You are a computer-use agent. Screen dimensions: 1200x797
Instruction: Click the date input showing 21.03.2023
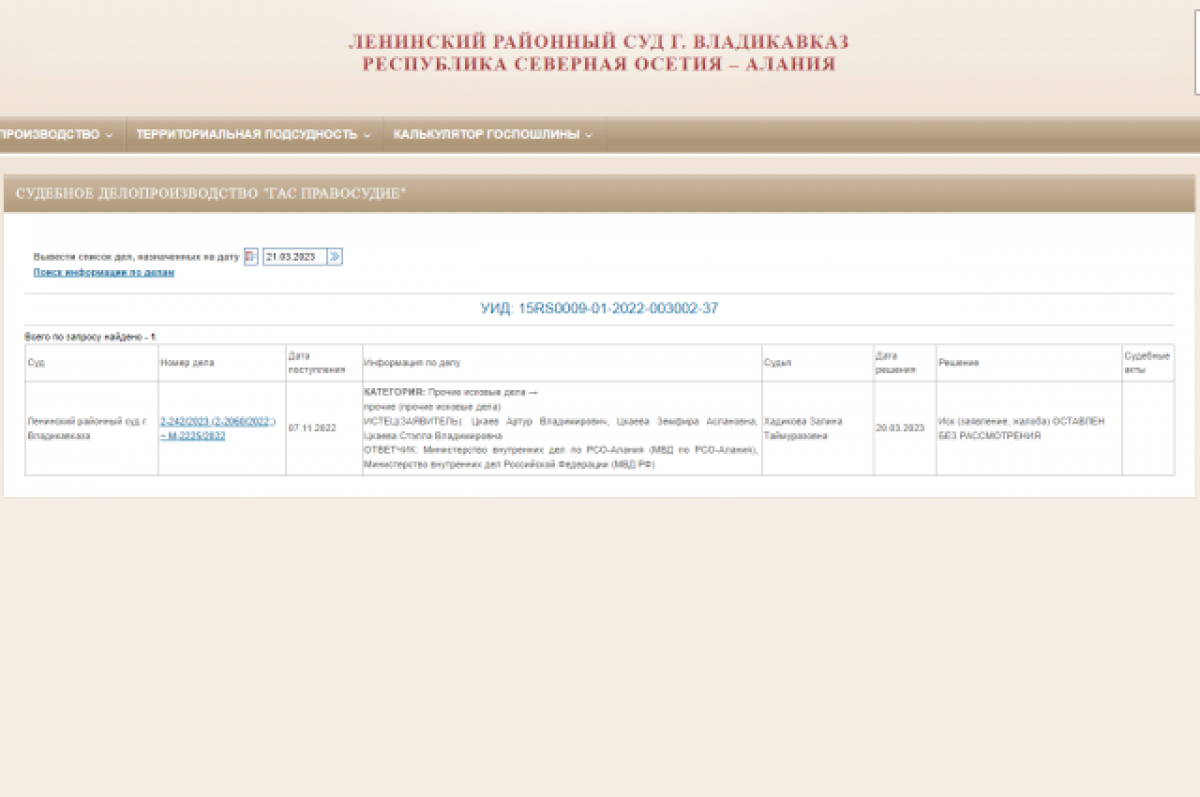pos(294,256)
